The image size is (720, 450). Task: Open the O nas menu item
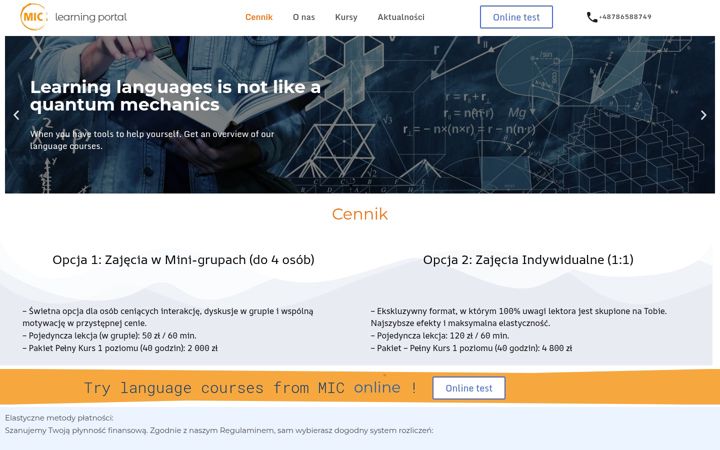point(304,17)
